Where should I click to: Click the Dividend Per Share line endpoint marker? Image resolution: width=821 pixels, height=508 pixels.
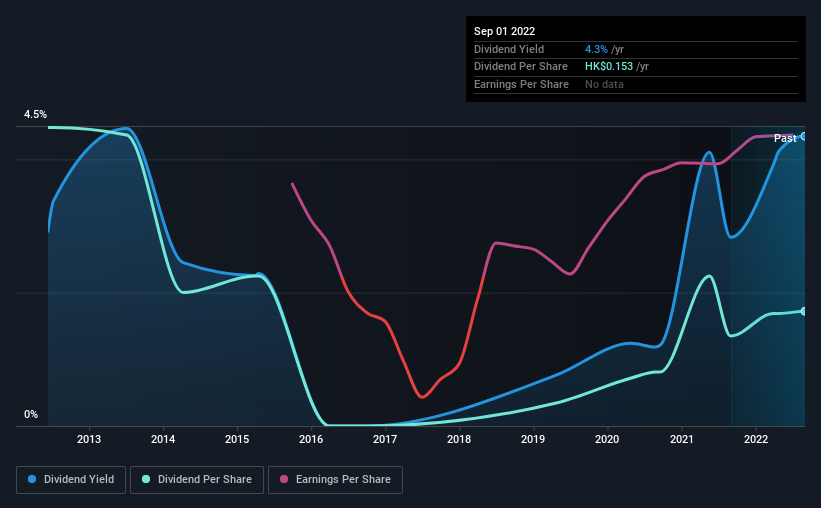[x=804, y=311]
